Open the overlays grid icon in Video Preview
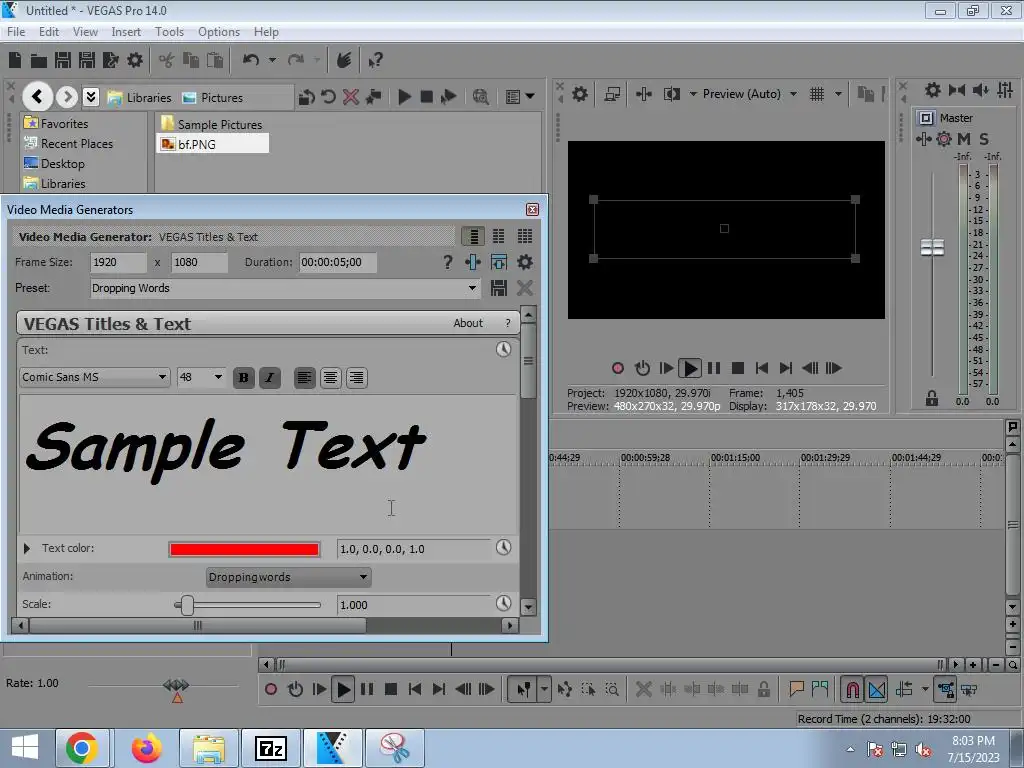1024x768 pixels. click(x=816, y=94)
